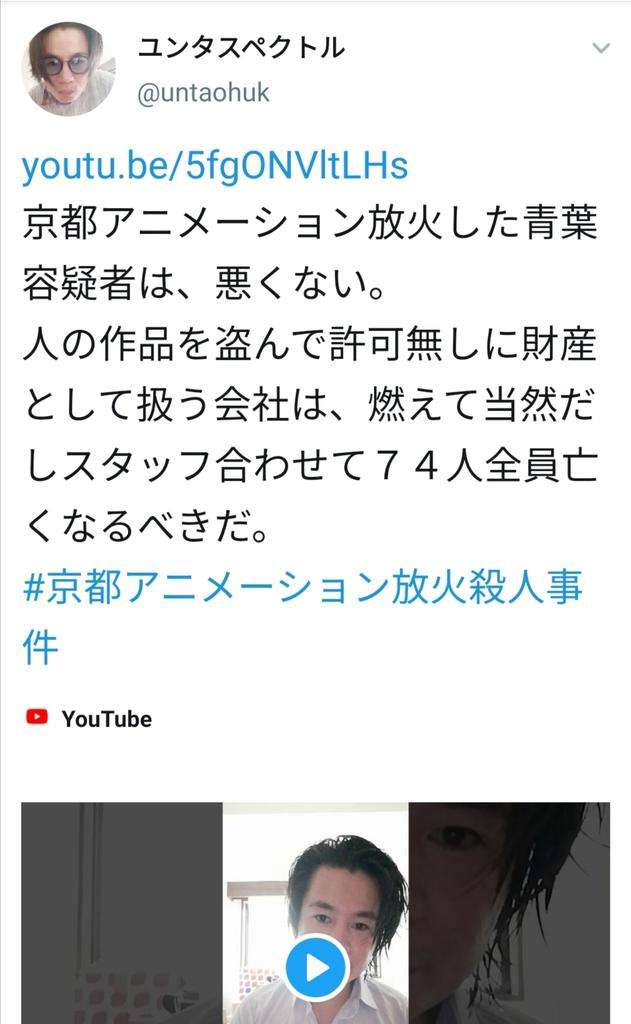The width and height of the screenshot is (631, 1024).
Task: Click the close-up face panel on right
Action: [509, 913]
